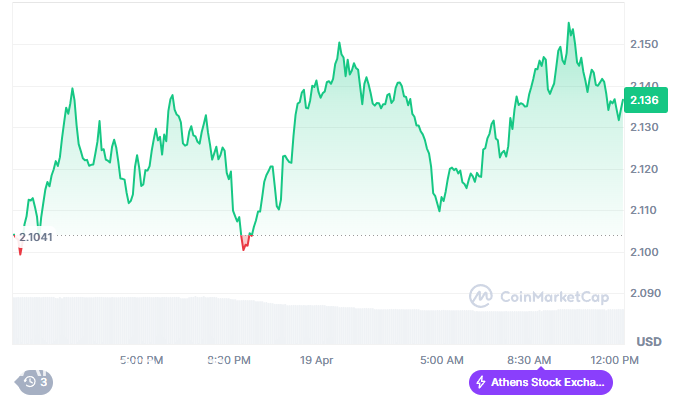Click the USD currency label
Screen dimensions: 688x396
pyautogui.click(x=649, y=342)
